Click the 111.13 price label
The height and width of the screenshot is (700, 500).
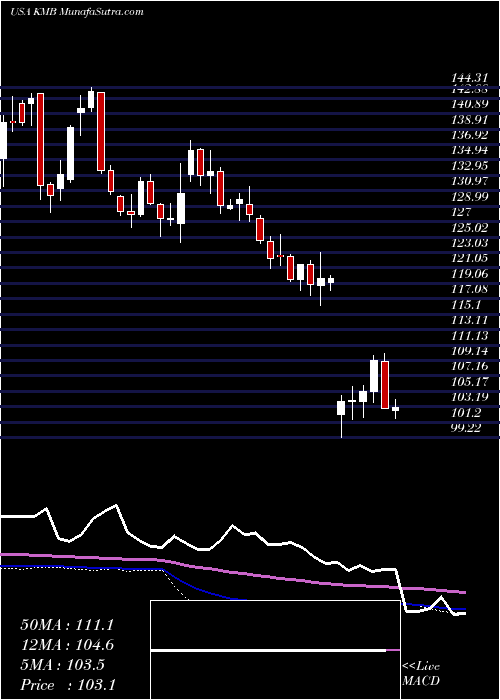[x=471, y=335]
